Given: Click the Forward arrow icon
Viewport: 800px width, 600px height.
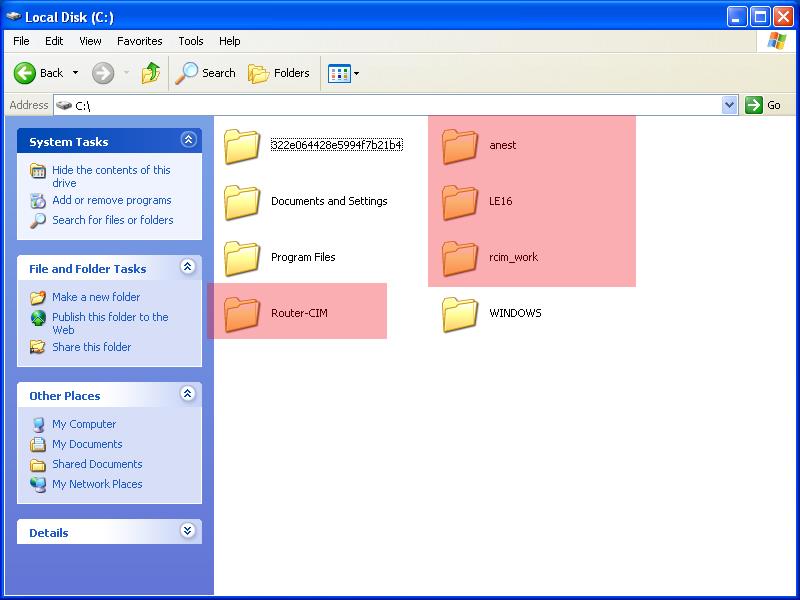Looking at the screenshot, I should (103, 73).
